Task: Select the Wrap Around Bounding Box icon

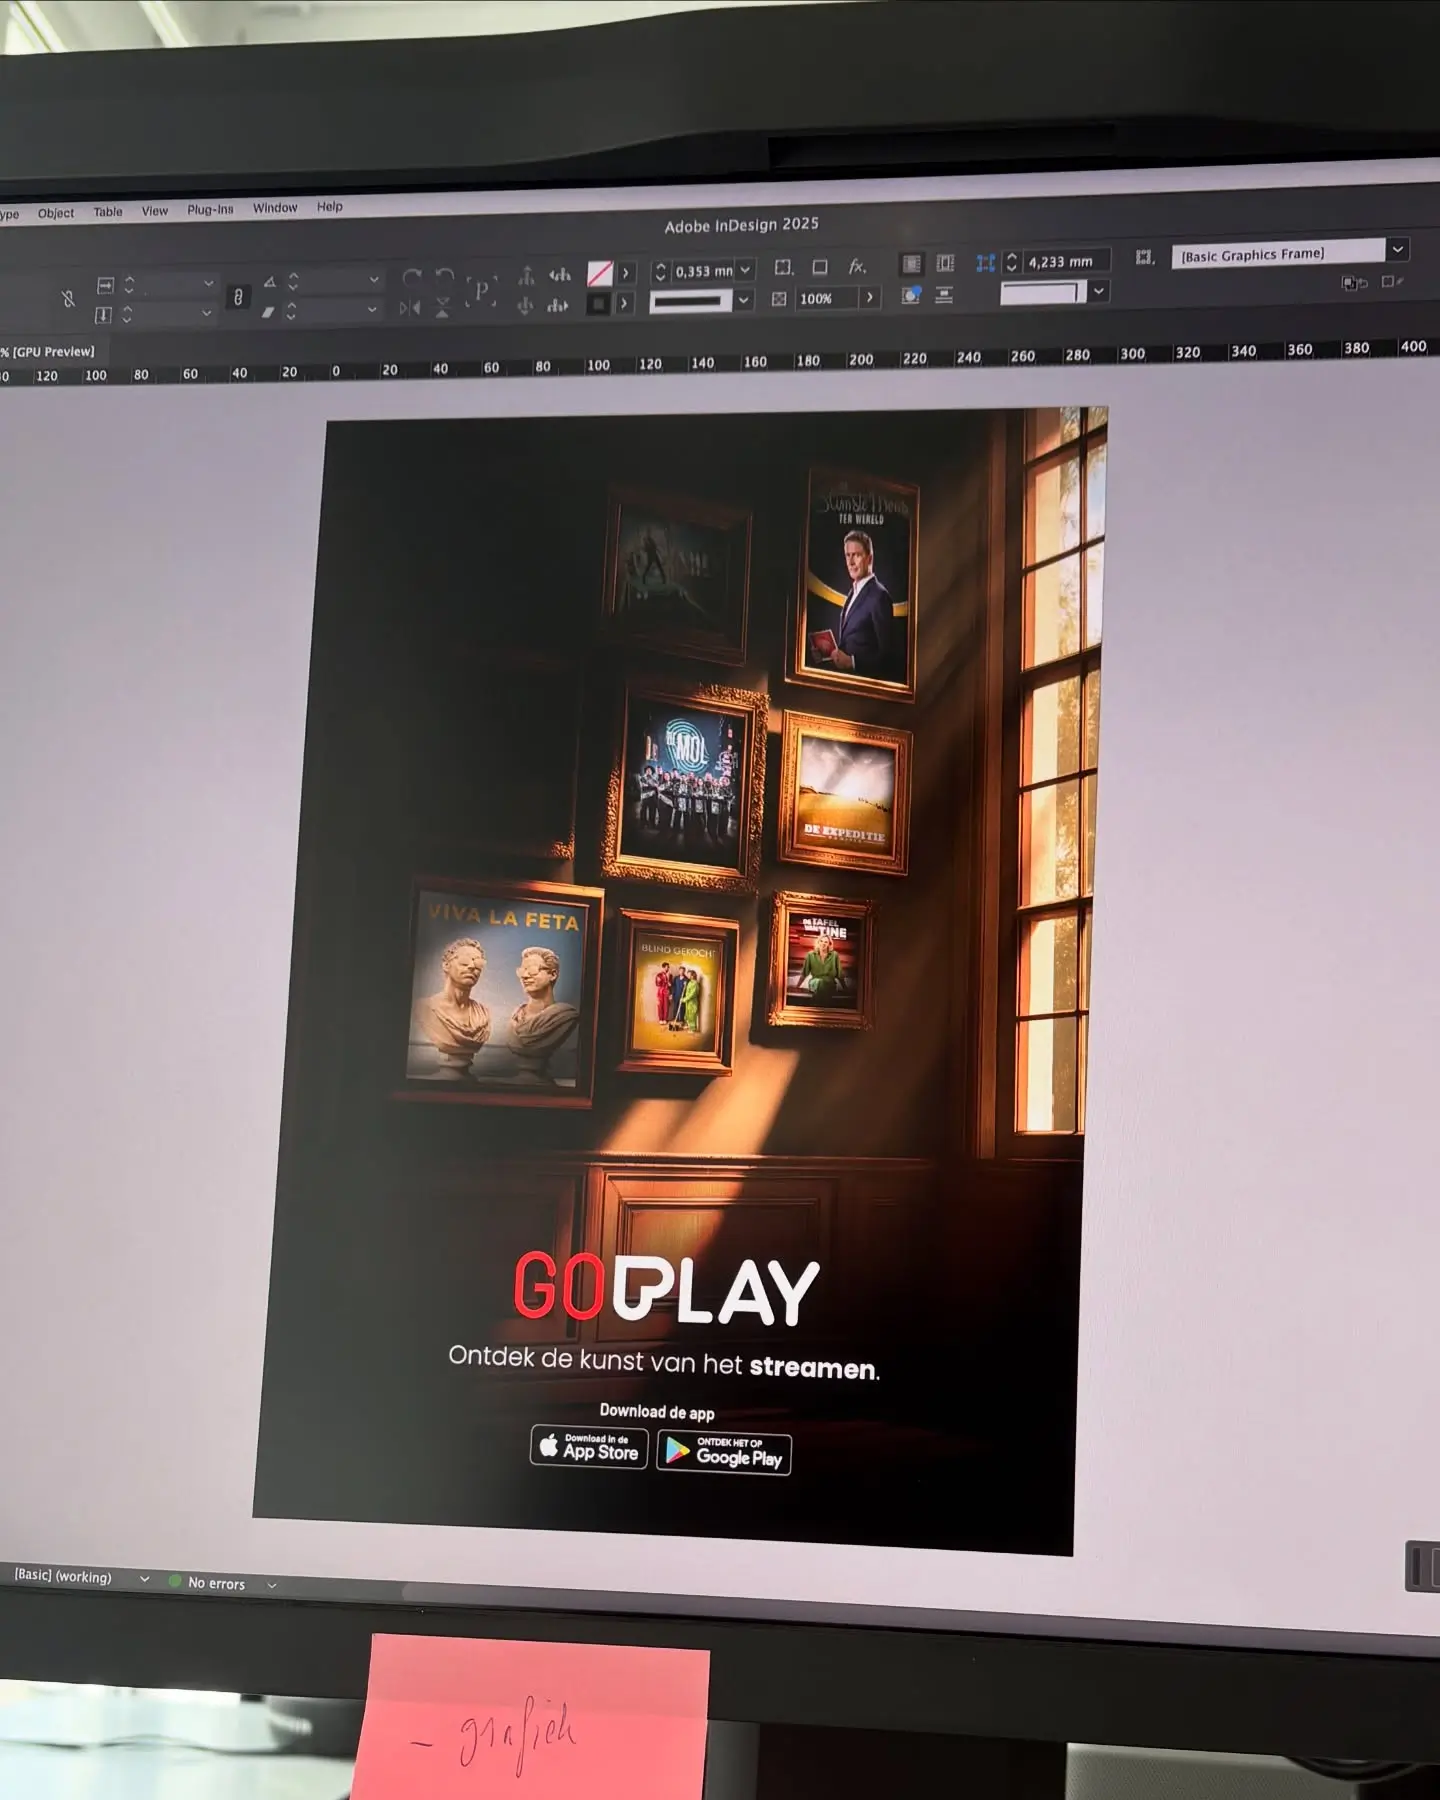Action: point(945,264)
